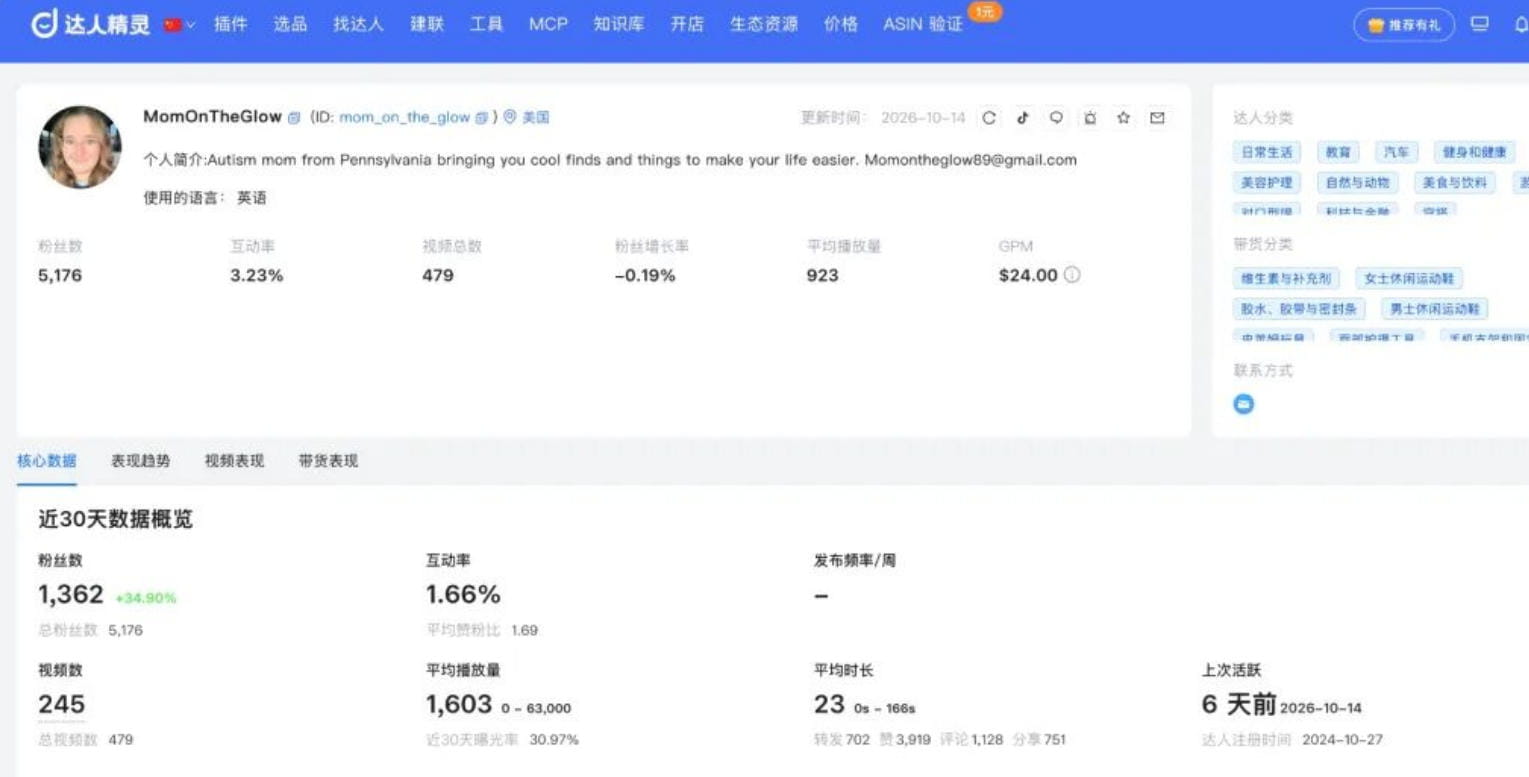
Task: Switch to the 表现趋势 tab
Action: (141, 461)
